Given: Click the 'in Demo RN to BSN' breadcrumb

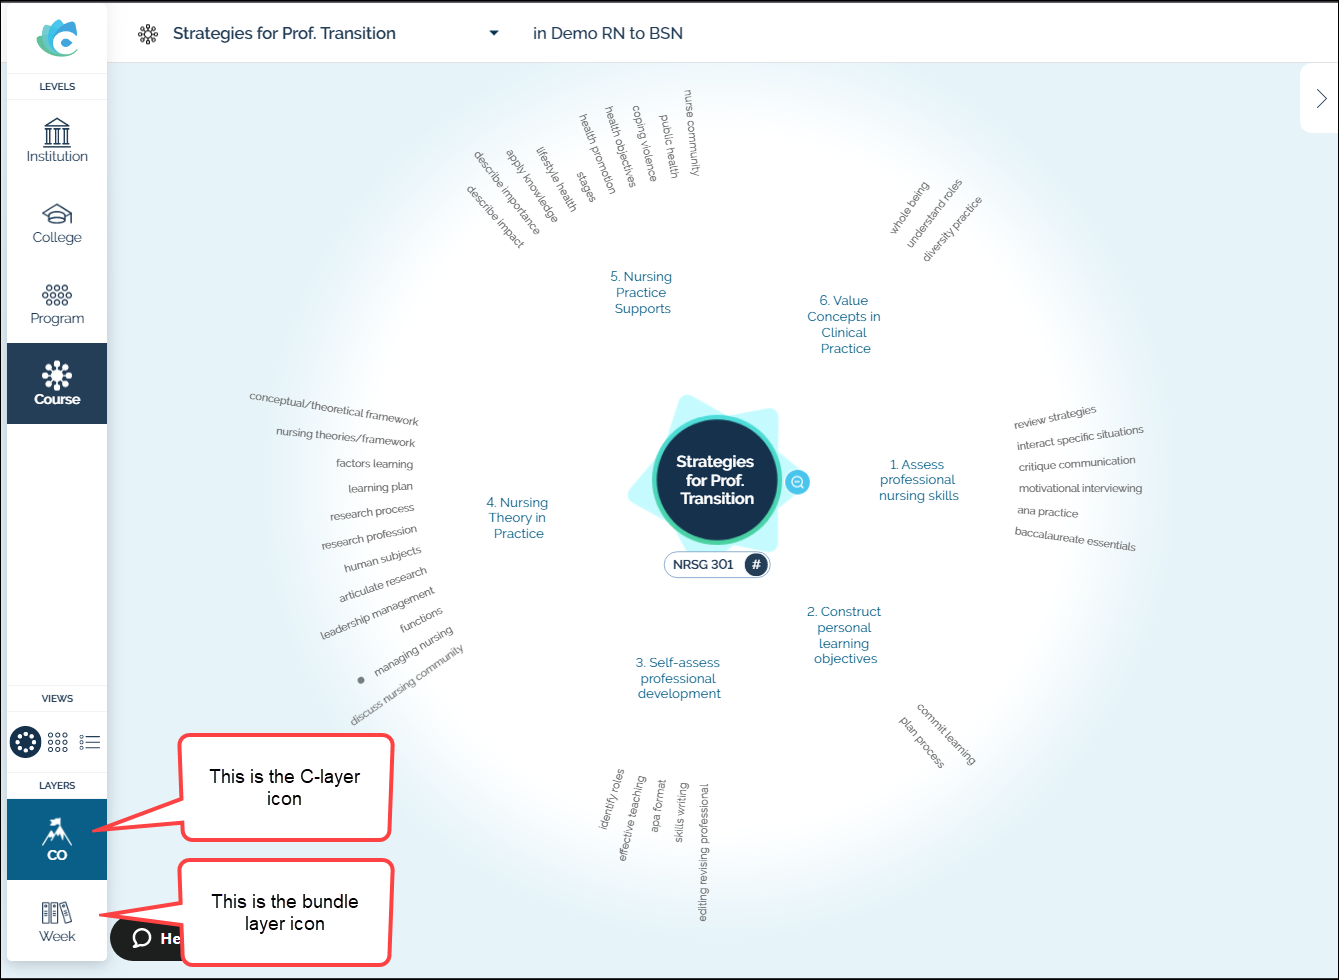Looking at the screenshot, I should coord(607,33).
